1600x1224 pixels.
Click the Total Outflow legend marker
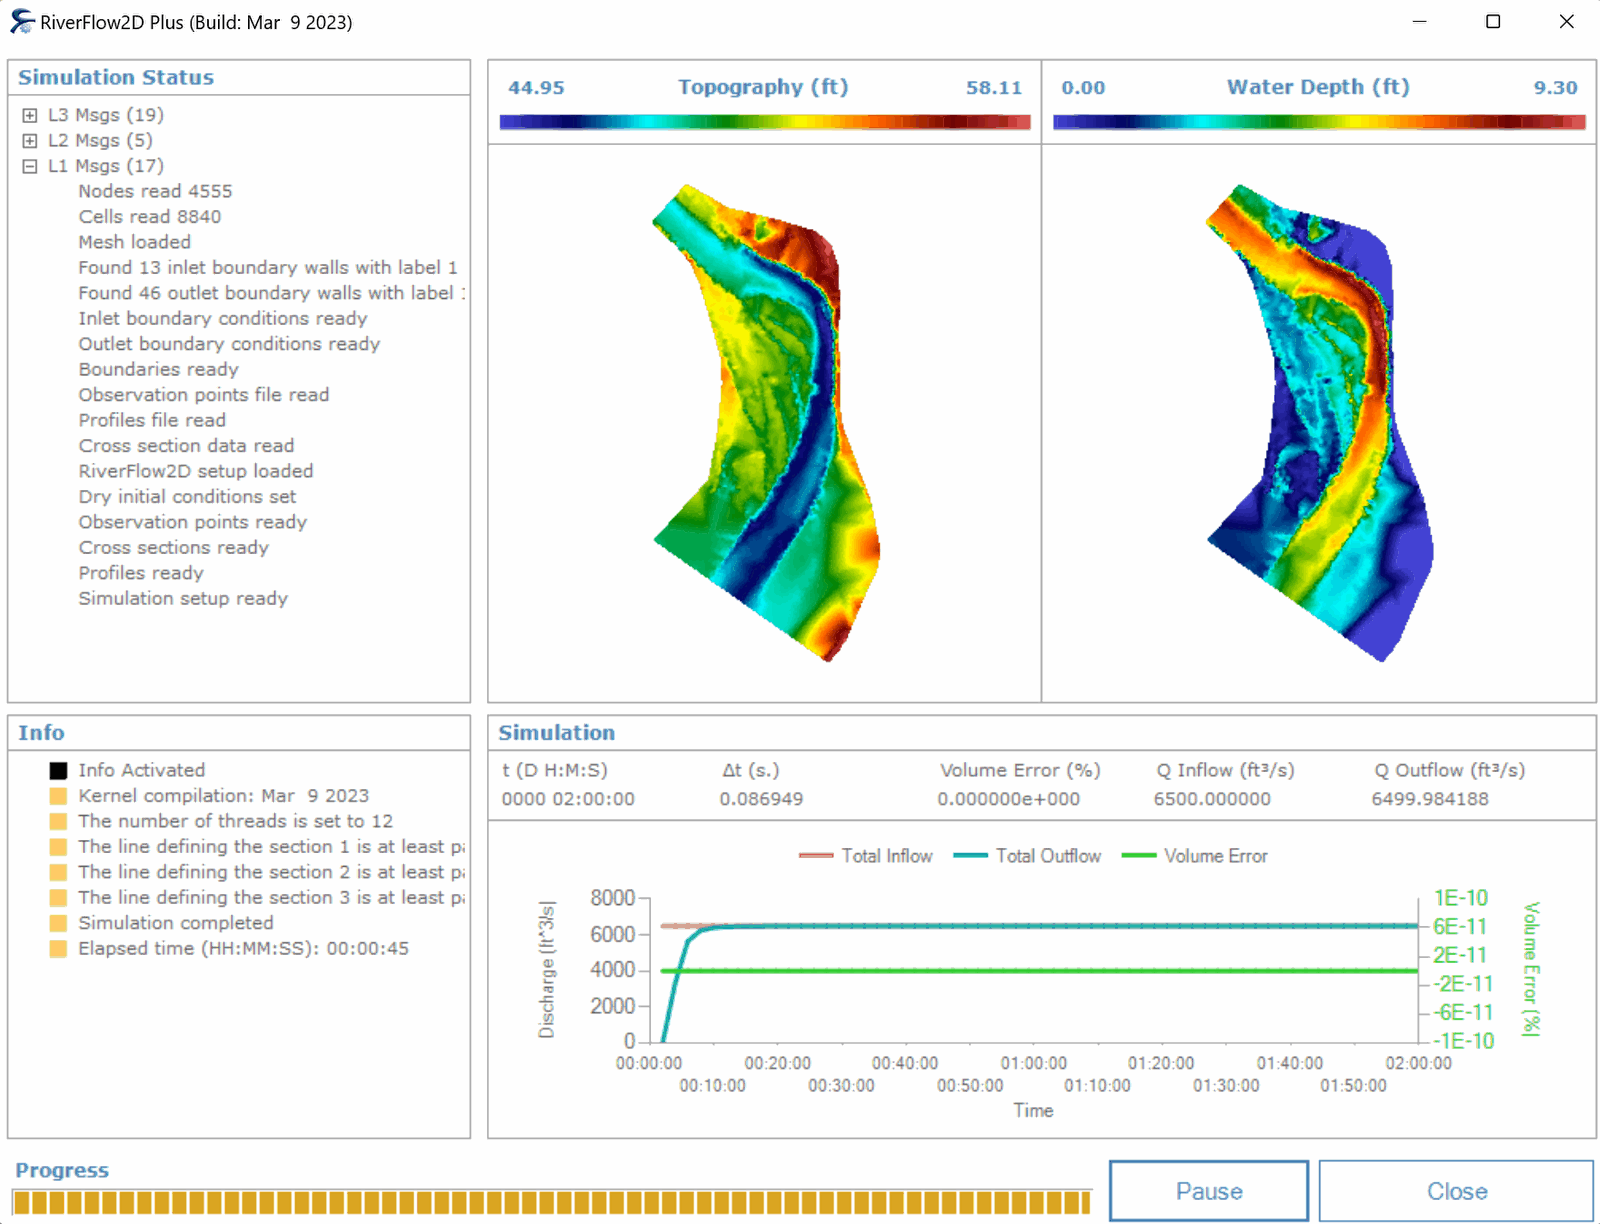coord(970,856)
